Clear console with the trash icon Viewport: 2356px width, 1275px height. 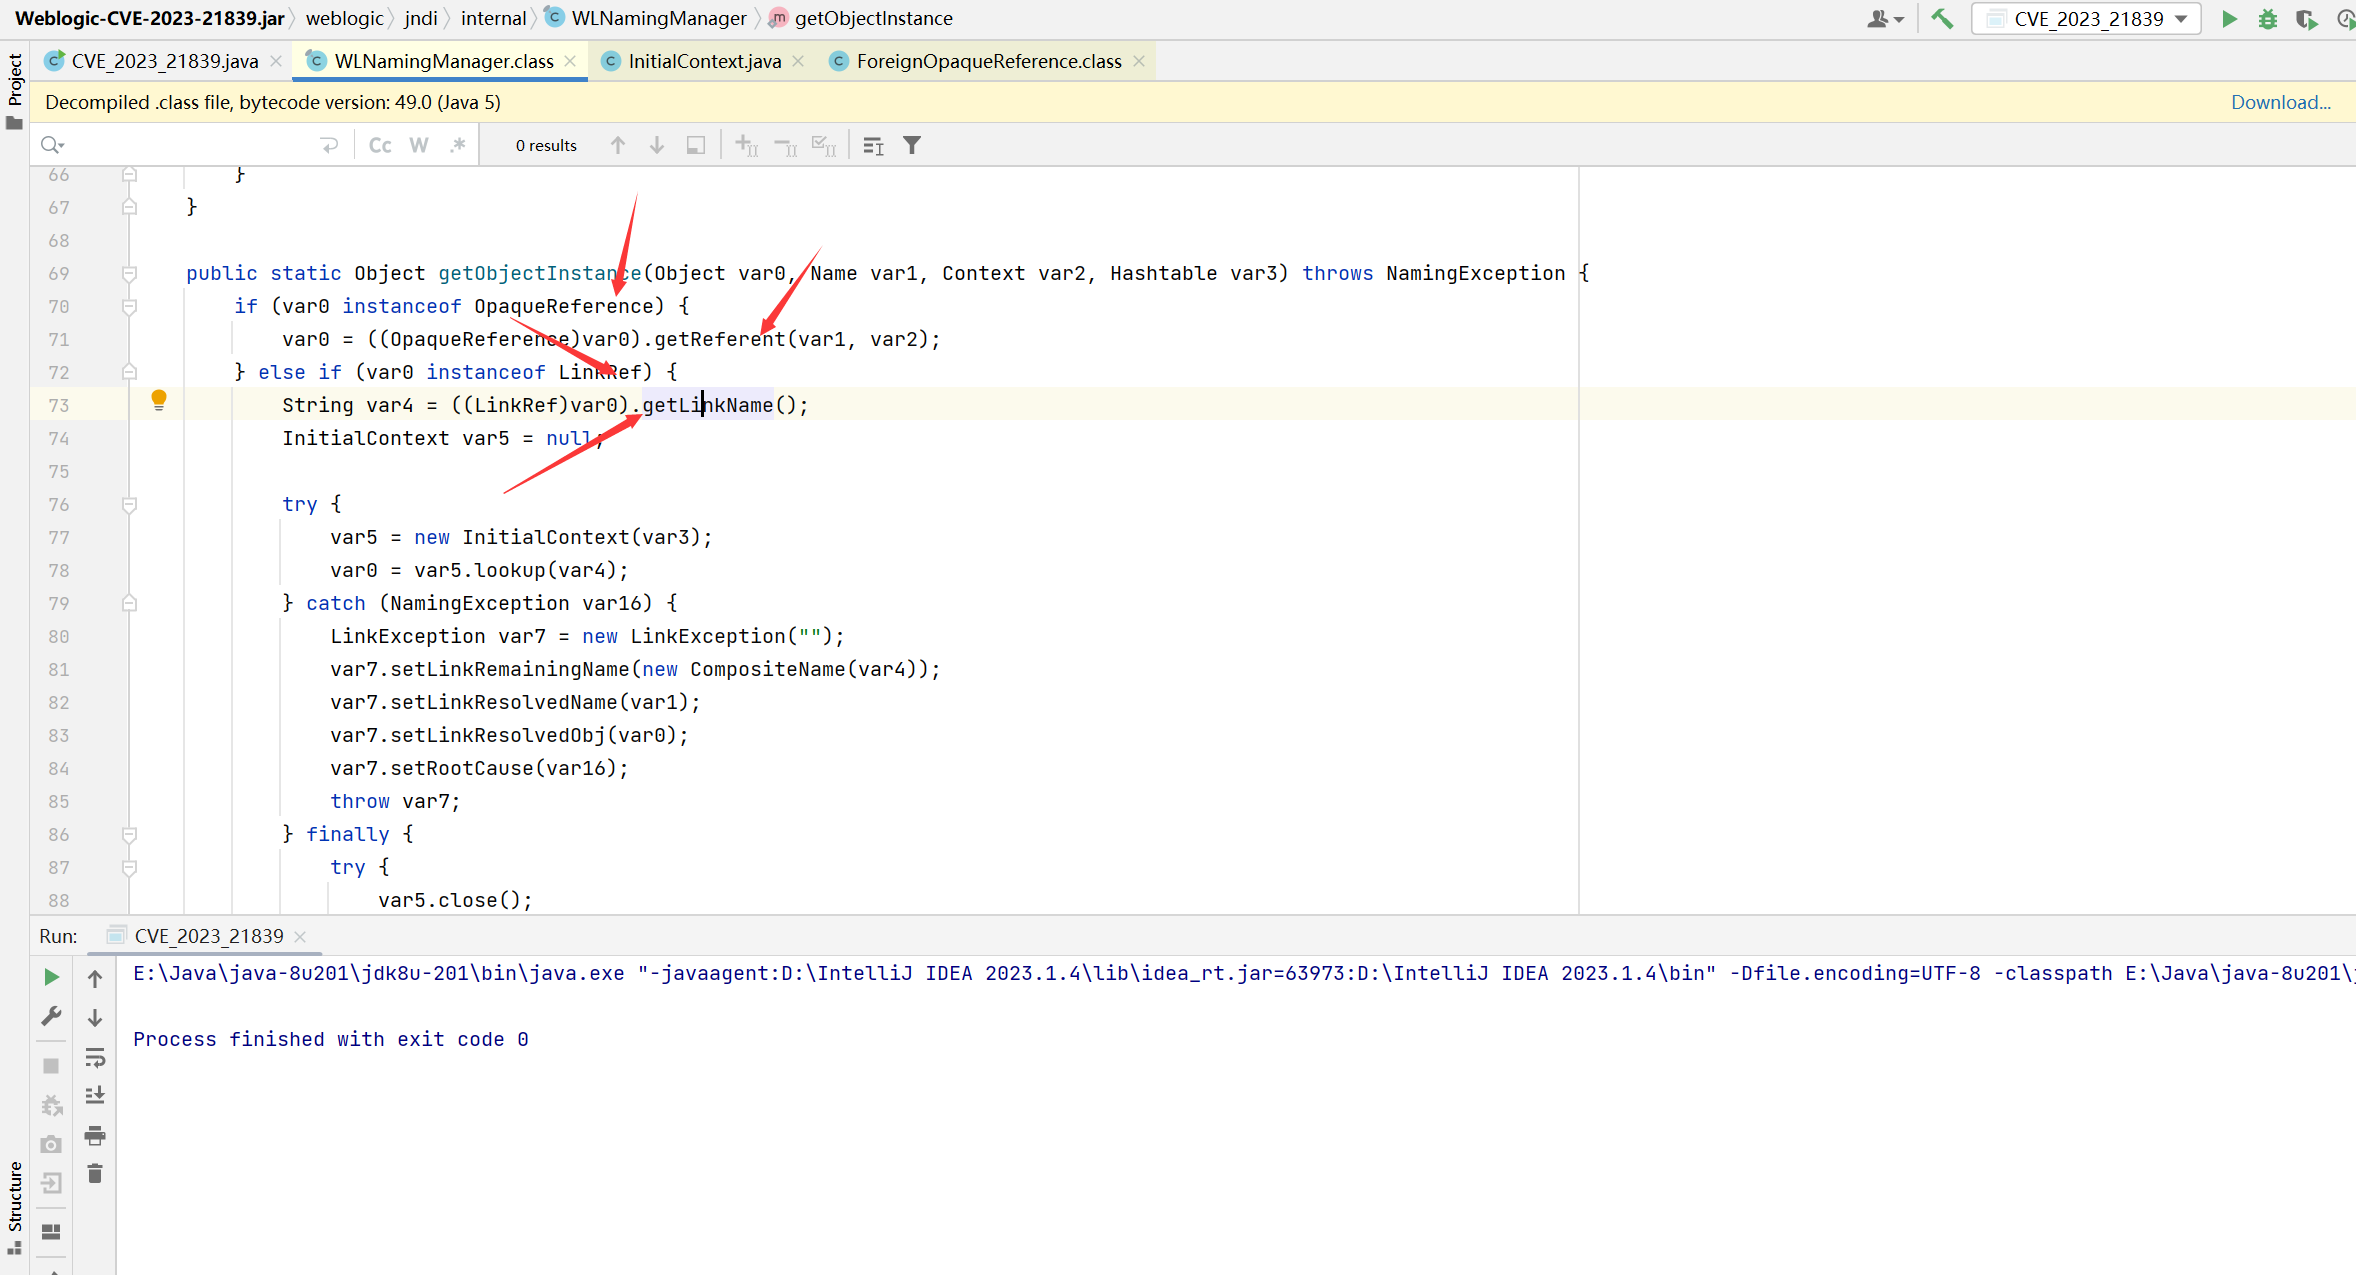click(95, 1174)
